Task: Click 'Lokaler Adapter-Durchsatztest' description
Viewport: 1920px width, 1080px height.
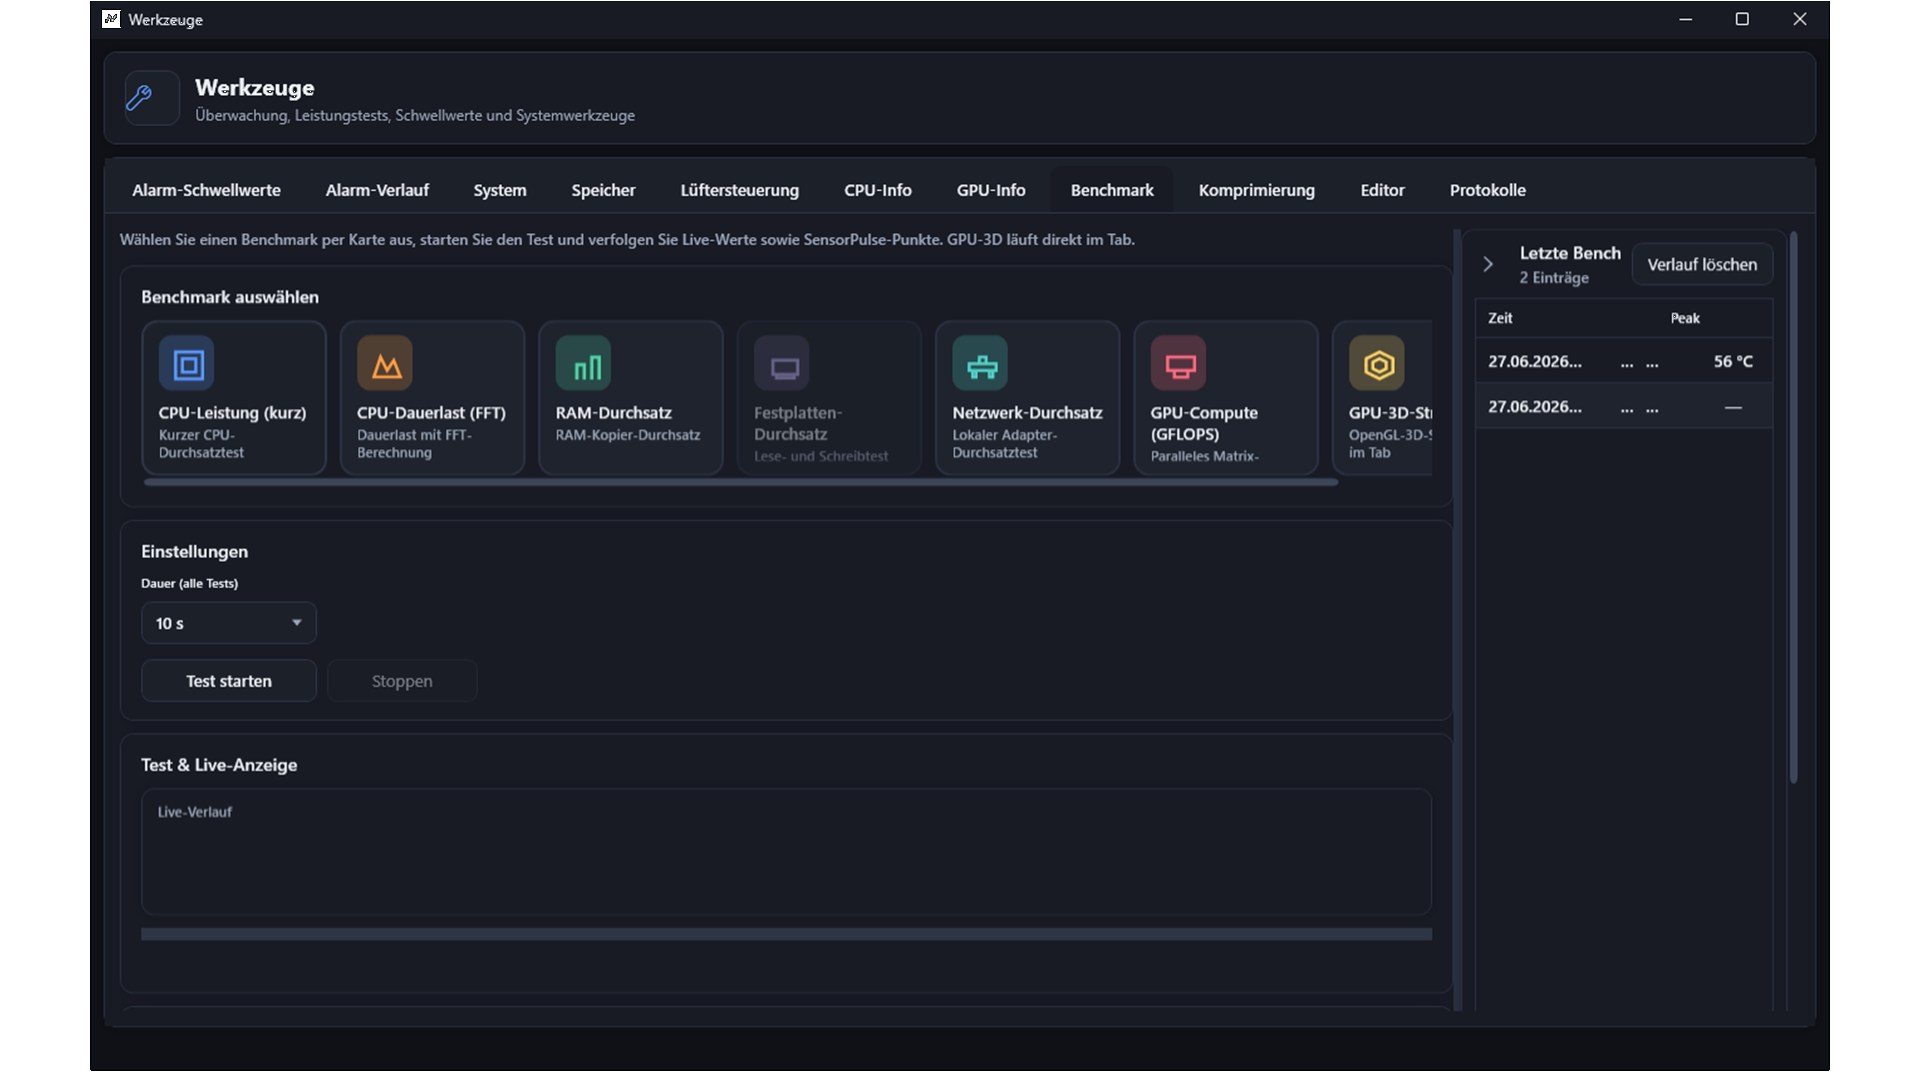Action: pyautogui.click(x=1004, y=444)
